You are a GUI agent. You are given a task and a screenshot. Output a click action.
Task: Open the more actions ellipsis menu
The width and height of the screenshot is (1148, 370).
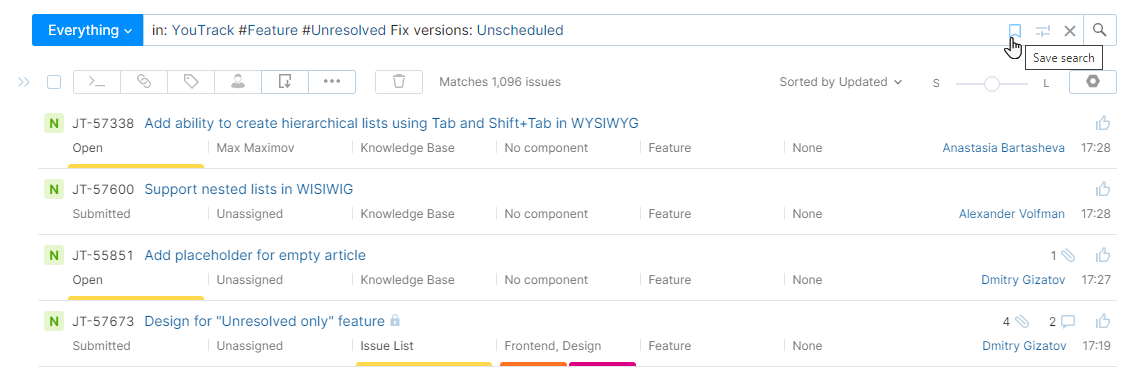332,82
